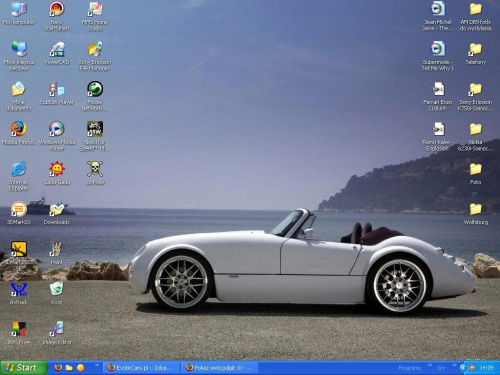The width and height of the screenshot is (500, 375).
Task: Click the Start button
Action: click(x=23, y=368)
